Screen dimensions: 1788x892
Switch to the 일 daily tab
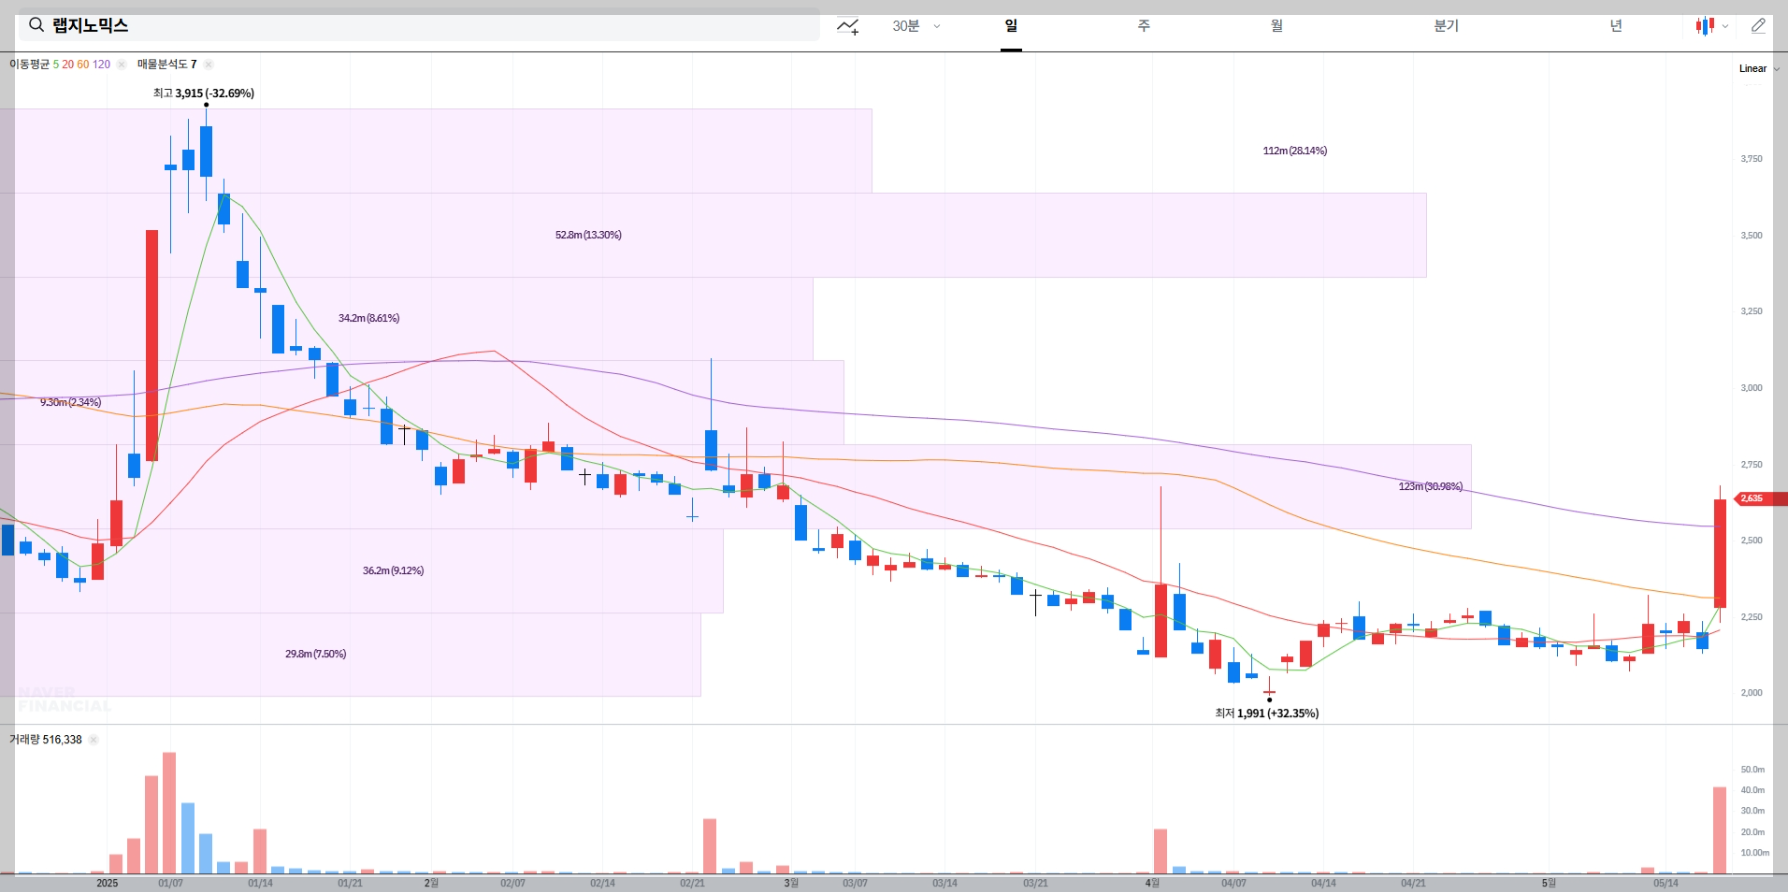1011,26
